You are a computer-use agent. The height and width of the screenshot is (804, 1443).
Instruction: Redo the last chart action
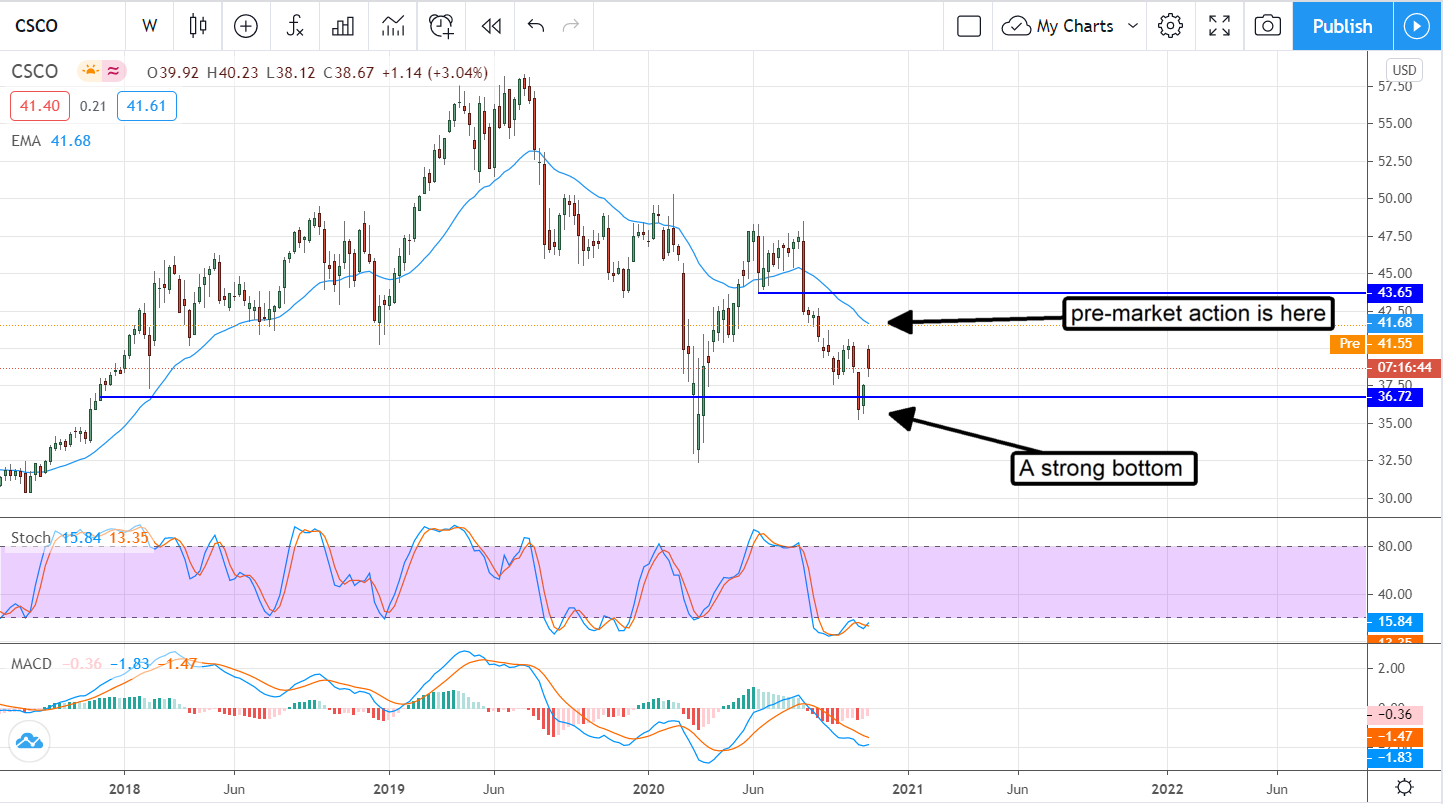click(x=571, y=26)
